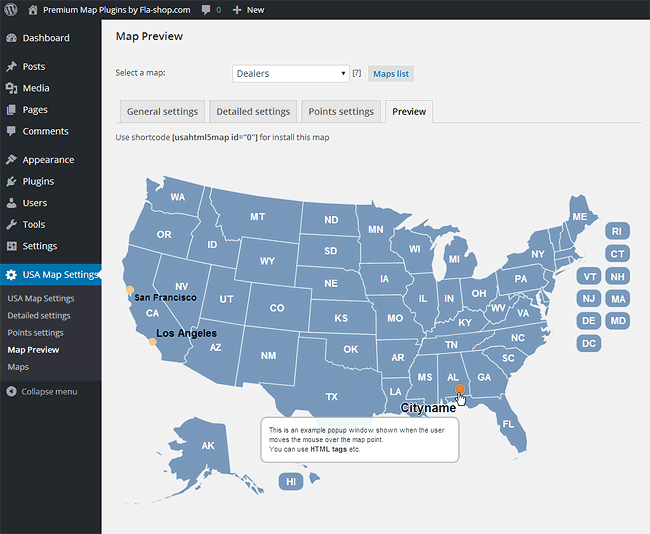Click the DE state button

click(589, 321)
